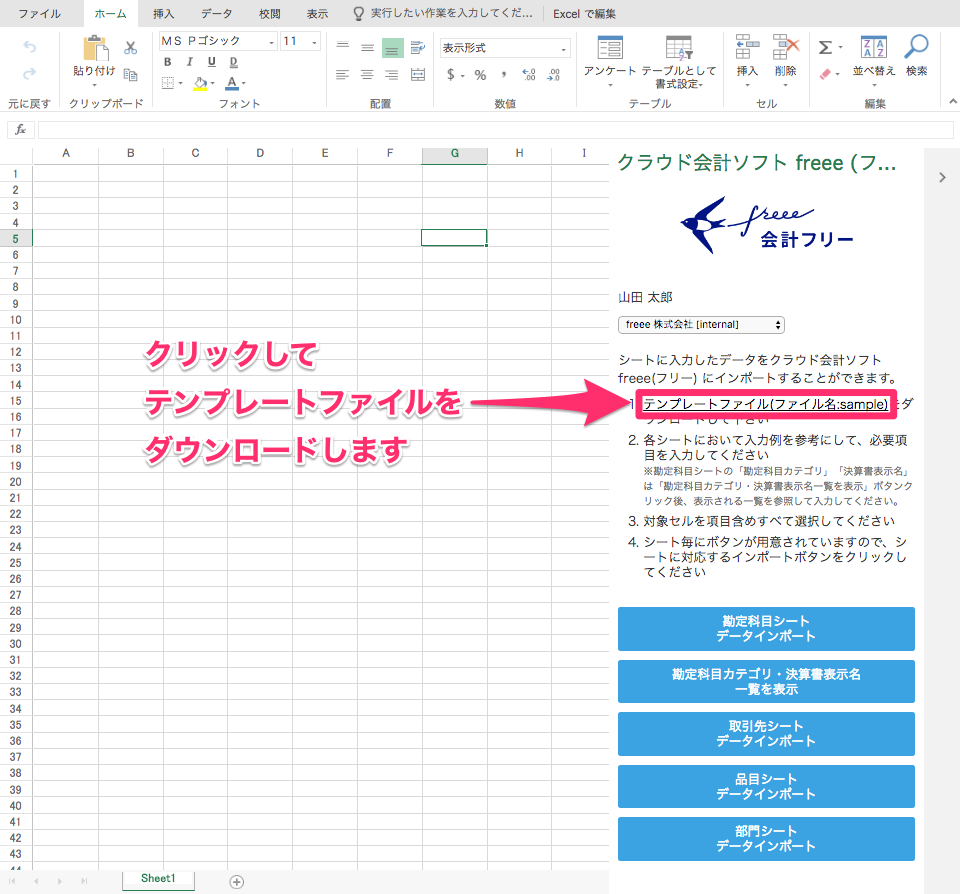The image size is (960, 894).
Task: Add a new sheet with plus icon
Action: [237, 882]
